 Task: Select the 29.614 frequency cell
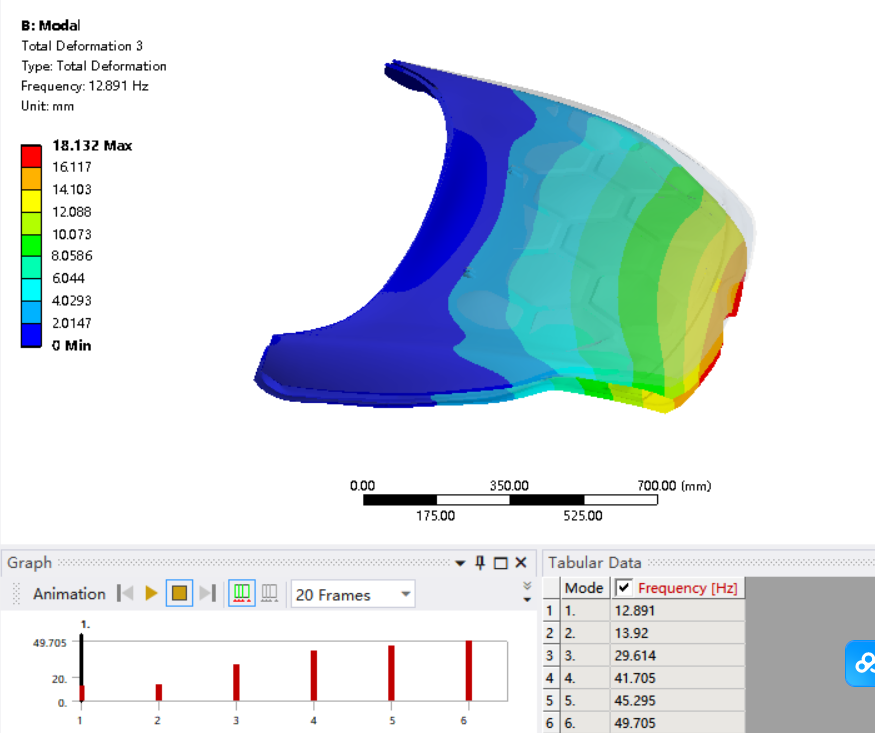[x=677, y=655]
